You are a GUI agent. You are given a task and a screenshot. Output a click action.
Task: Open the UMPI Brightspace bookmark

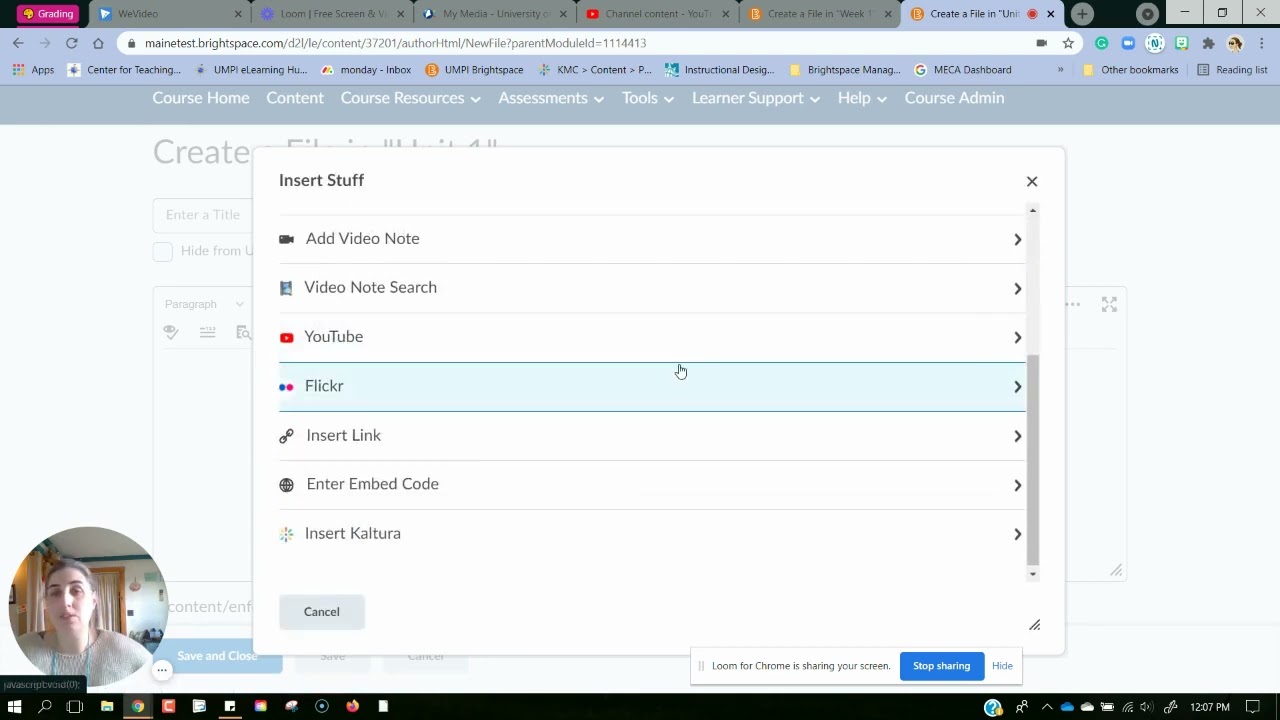tap(474, 70)
